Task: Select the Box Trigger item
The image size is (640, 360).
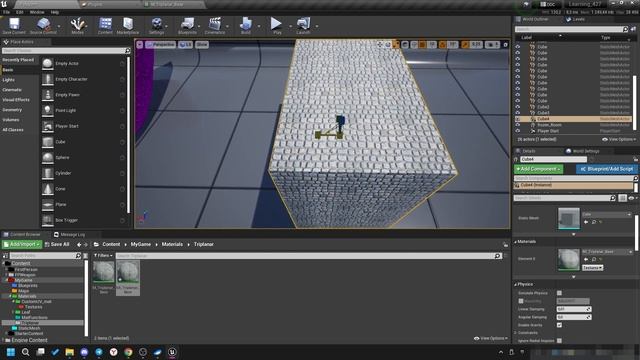Action: click(84, 220)
